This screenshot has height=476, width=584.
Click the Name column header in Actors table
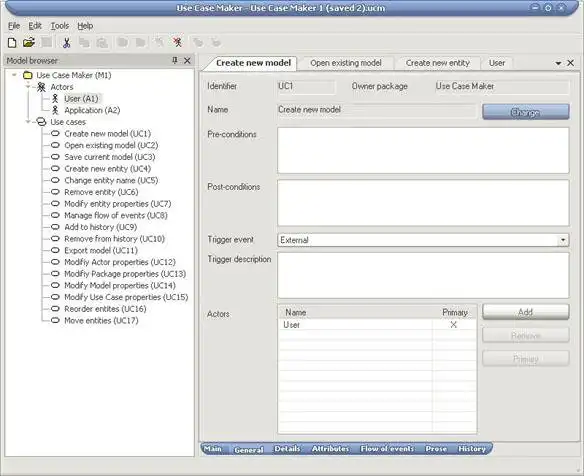pyautogui.click(x=355, y=312)
